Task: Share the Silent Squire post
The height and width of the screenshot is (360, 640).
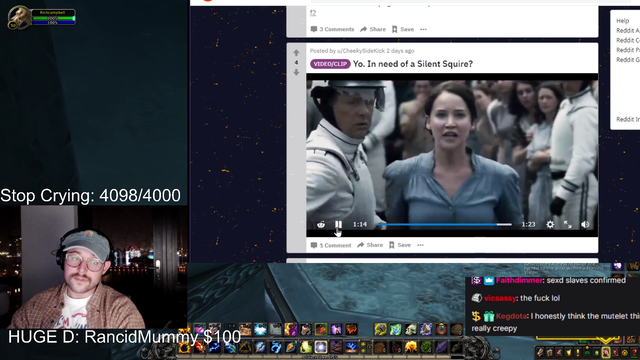Action: tap(370, 245)
